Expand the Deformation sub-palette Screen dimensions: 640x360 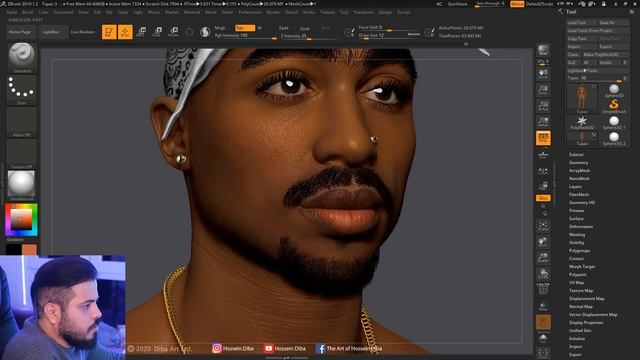pos(581,227)
